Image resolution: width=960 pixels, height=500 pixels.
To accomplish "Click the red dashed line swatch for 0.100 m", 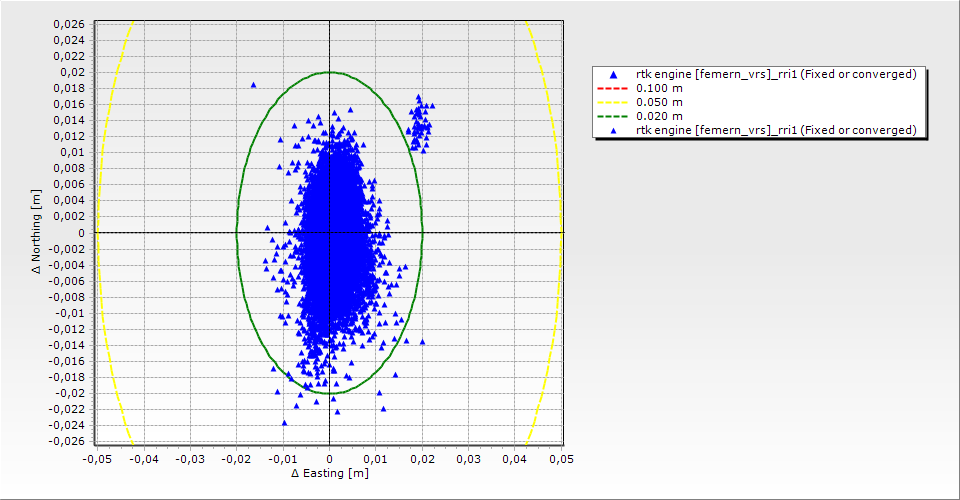I will [613, 88].
